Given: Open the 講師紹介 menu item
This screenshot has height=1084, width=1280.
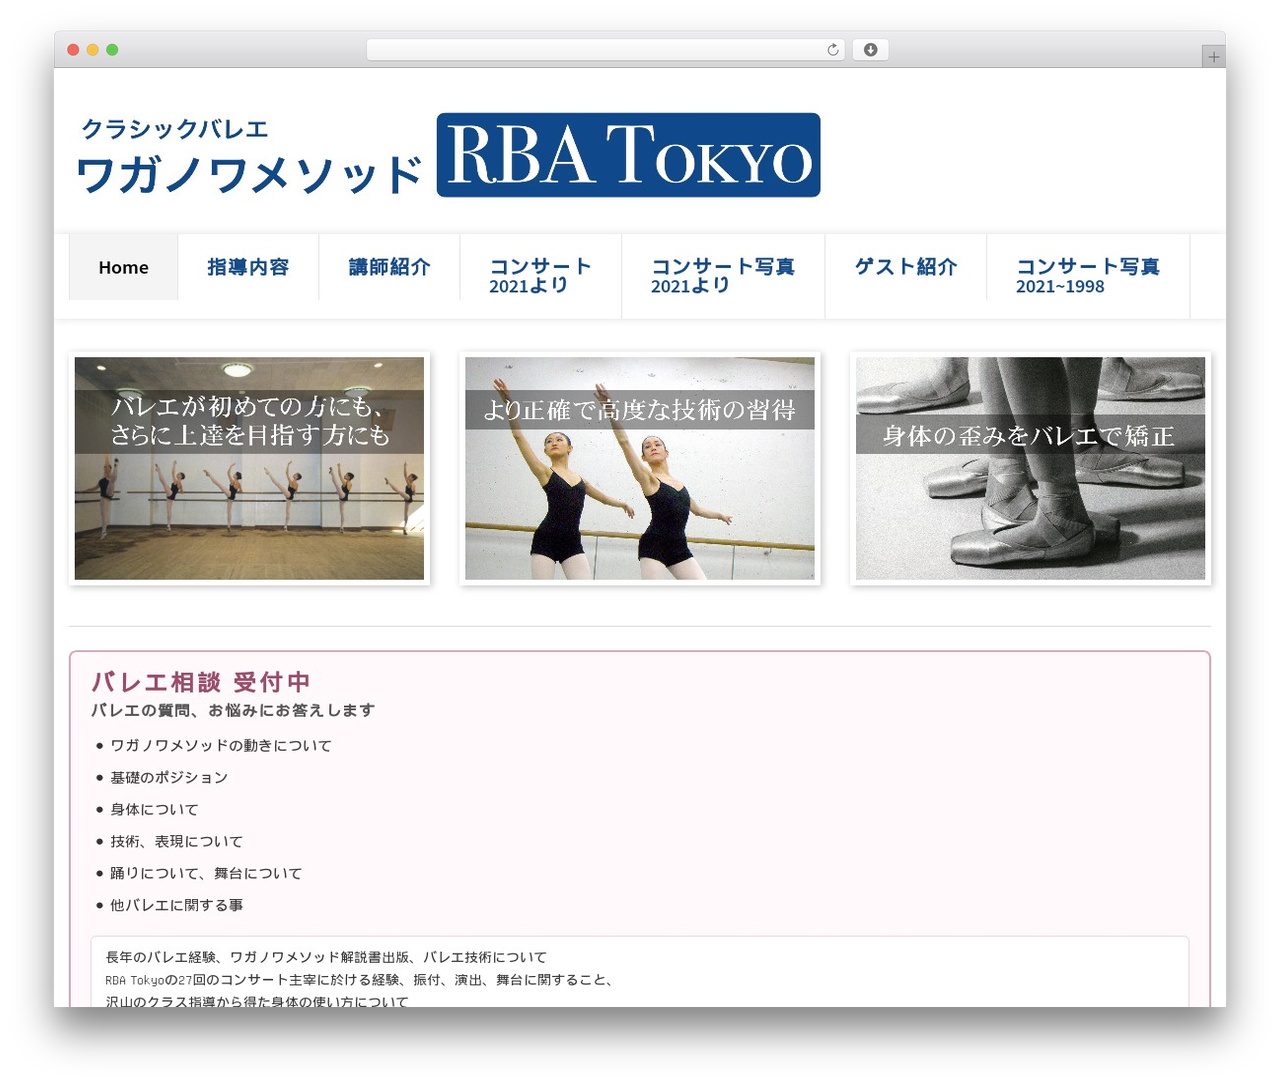Looking at the screenshot, I should coord(389,267).
